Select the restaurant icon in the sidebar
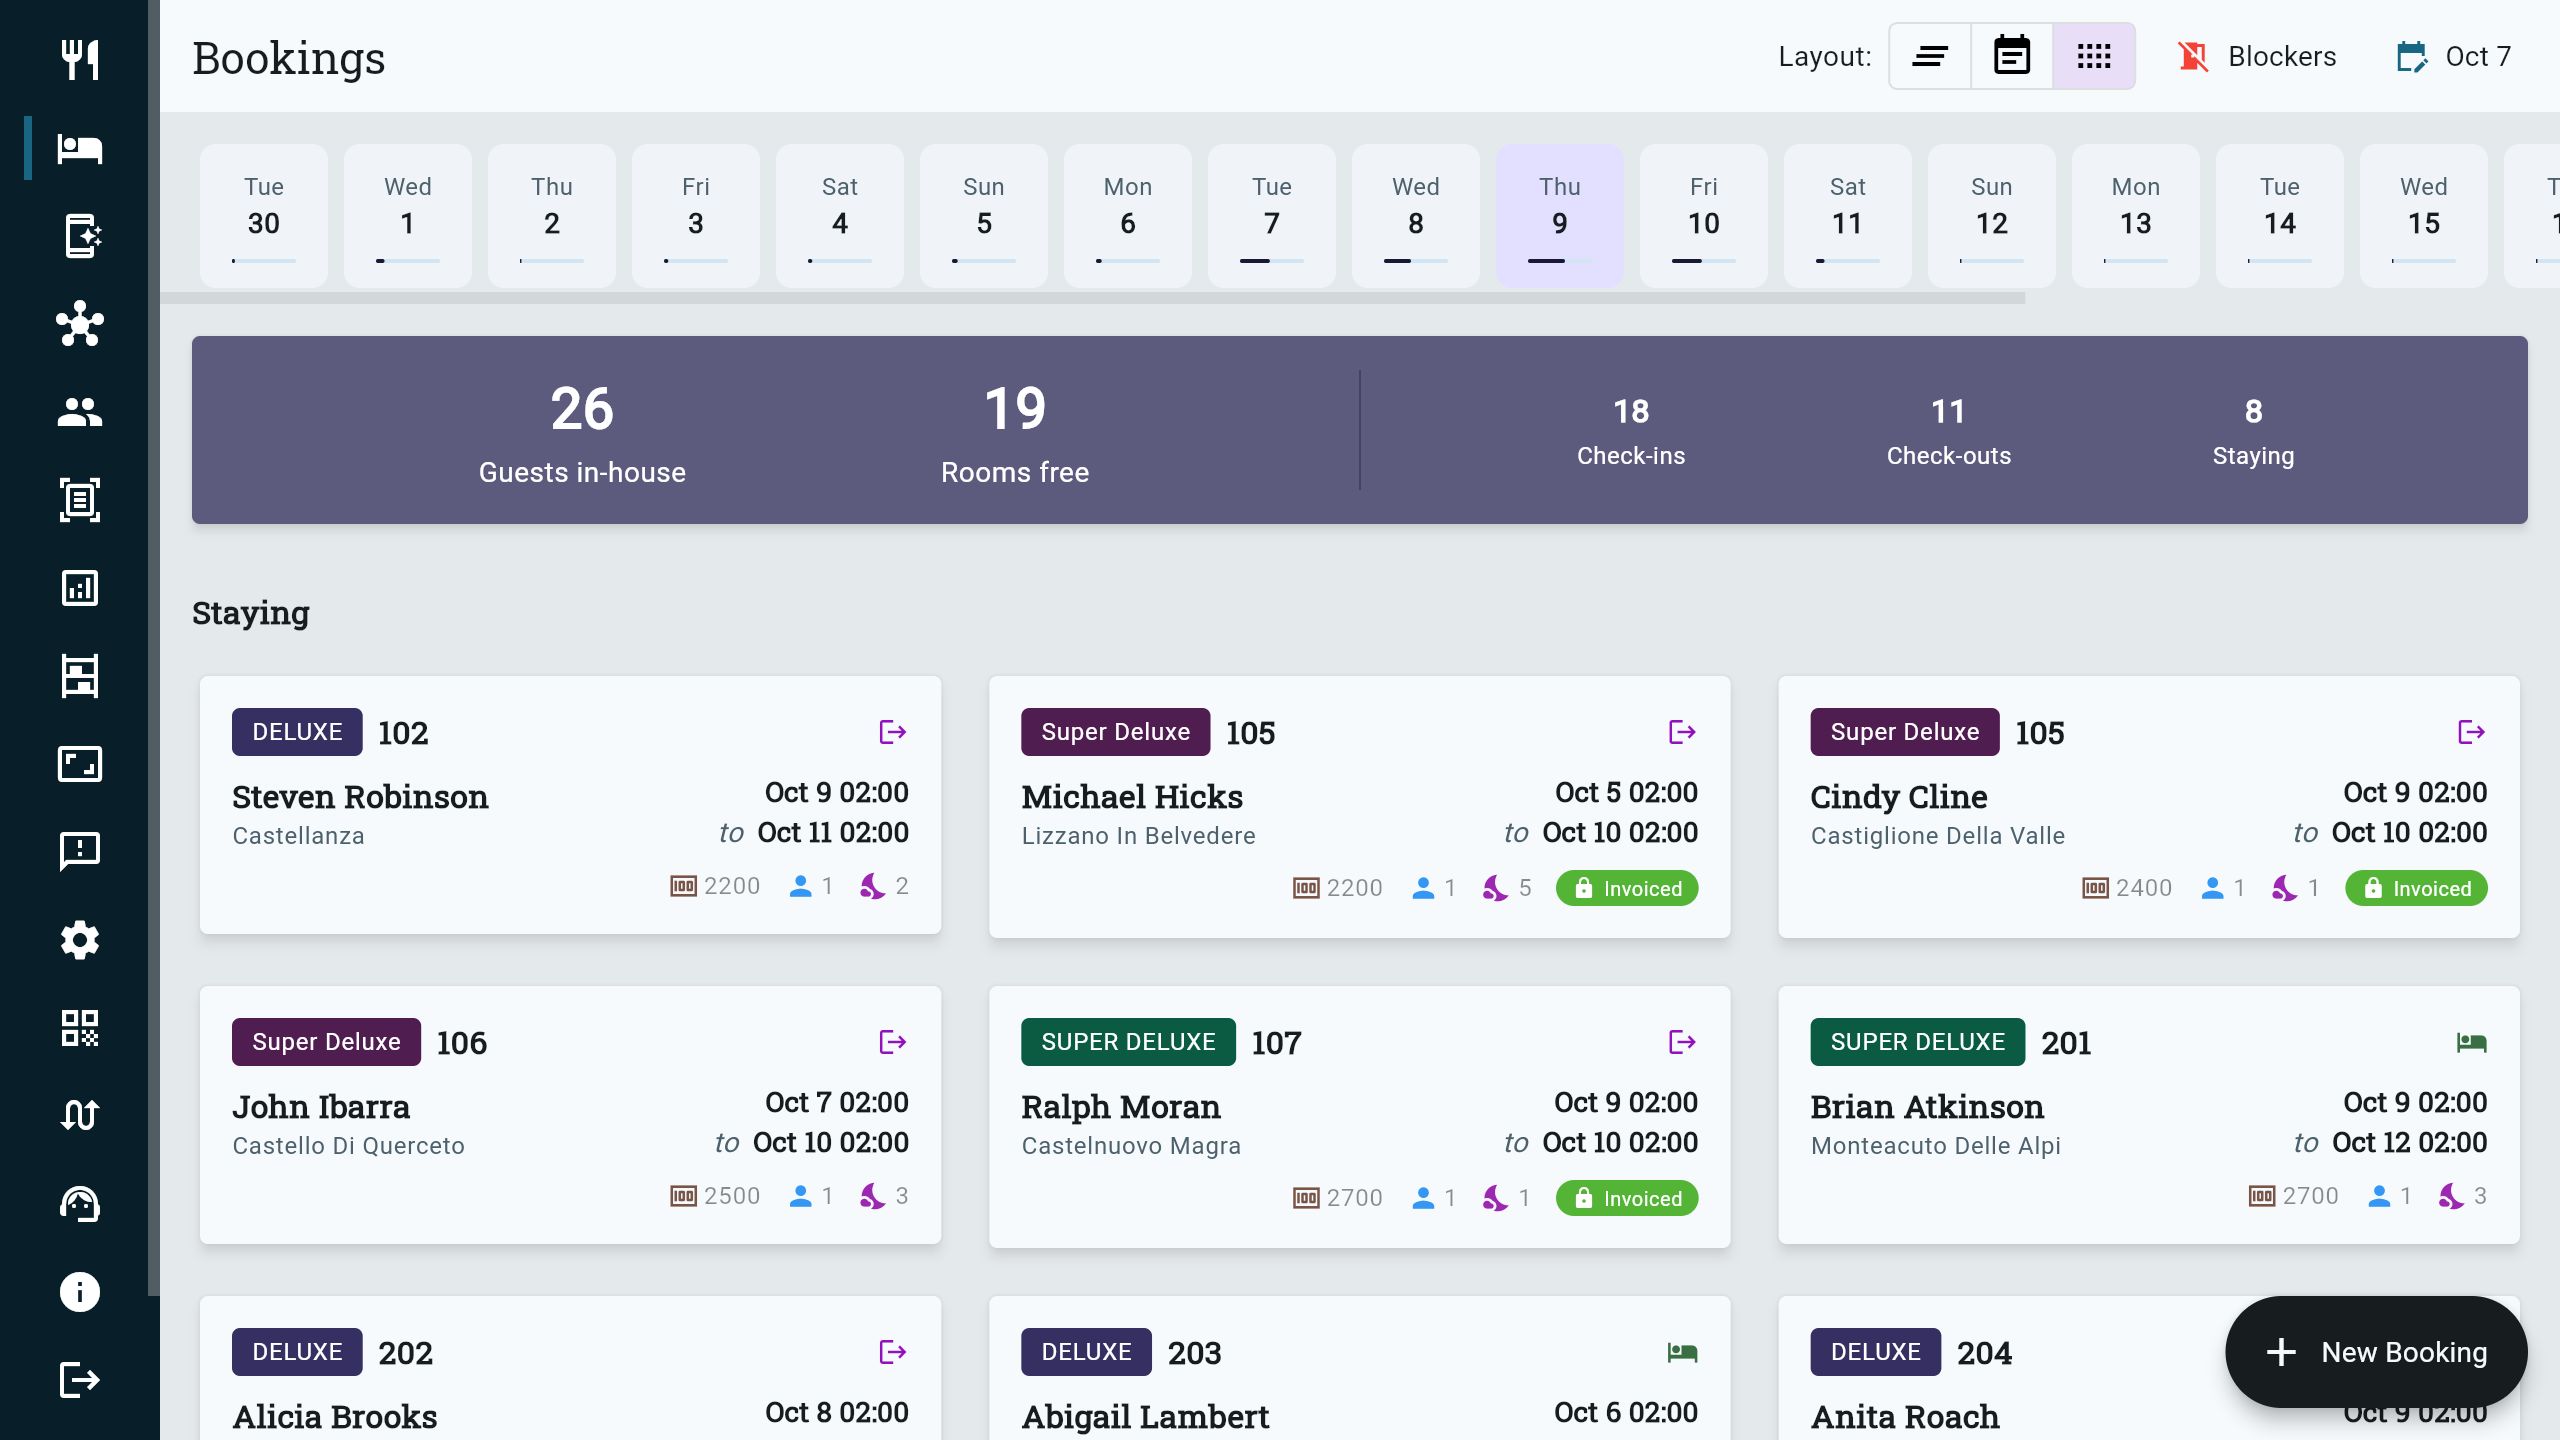Viewport: 2560px width, 1440px height. point(80,60)
